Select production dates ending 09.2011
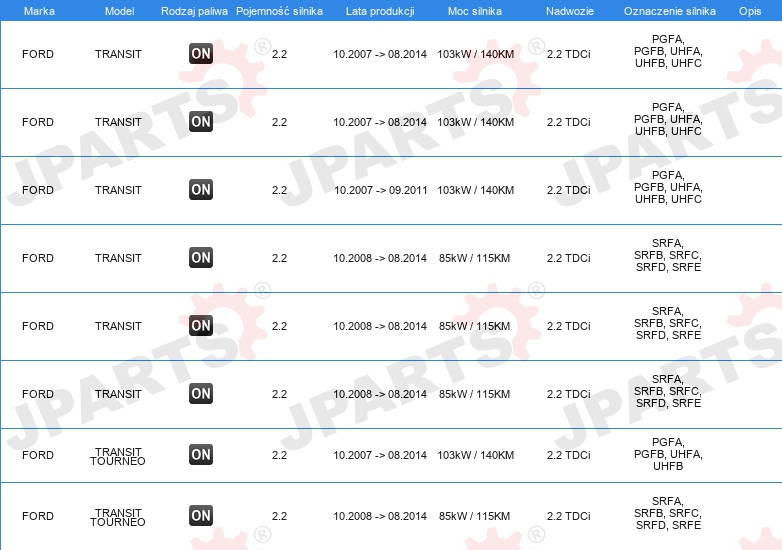 380,190
